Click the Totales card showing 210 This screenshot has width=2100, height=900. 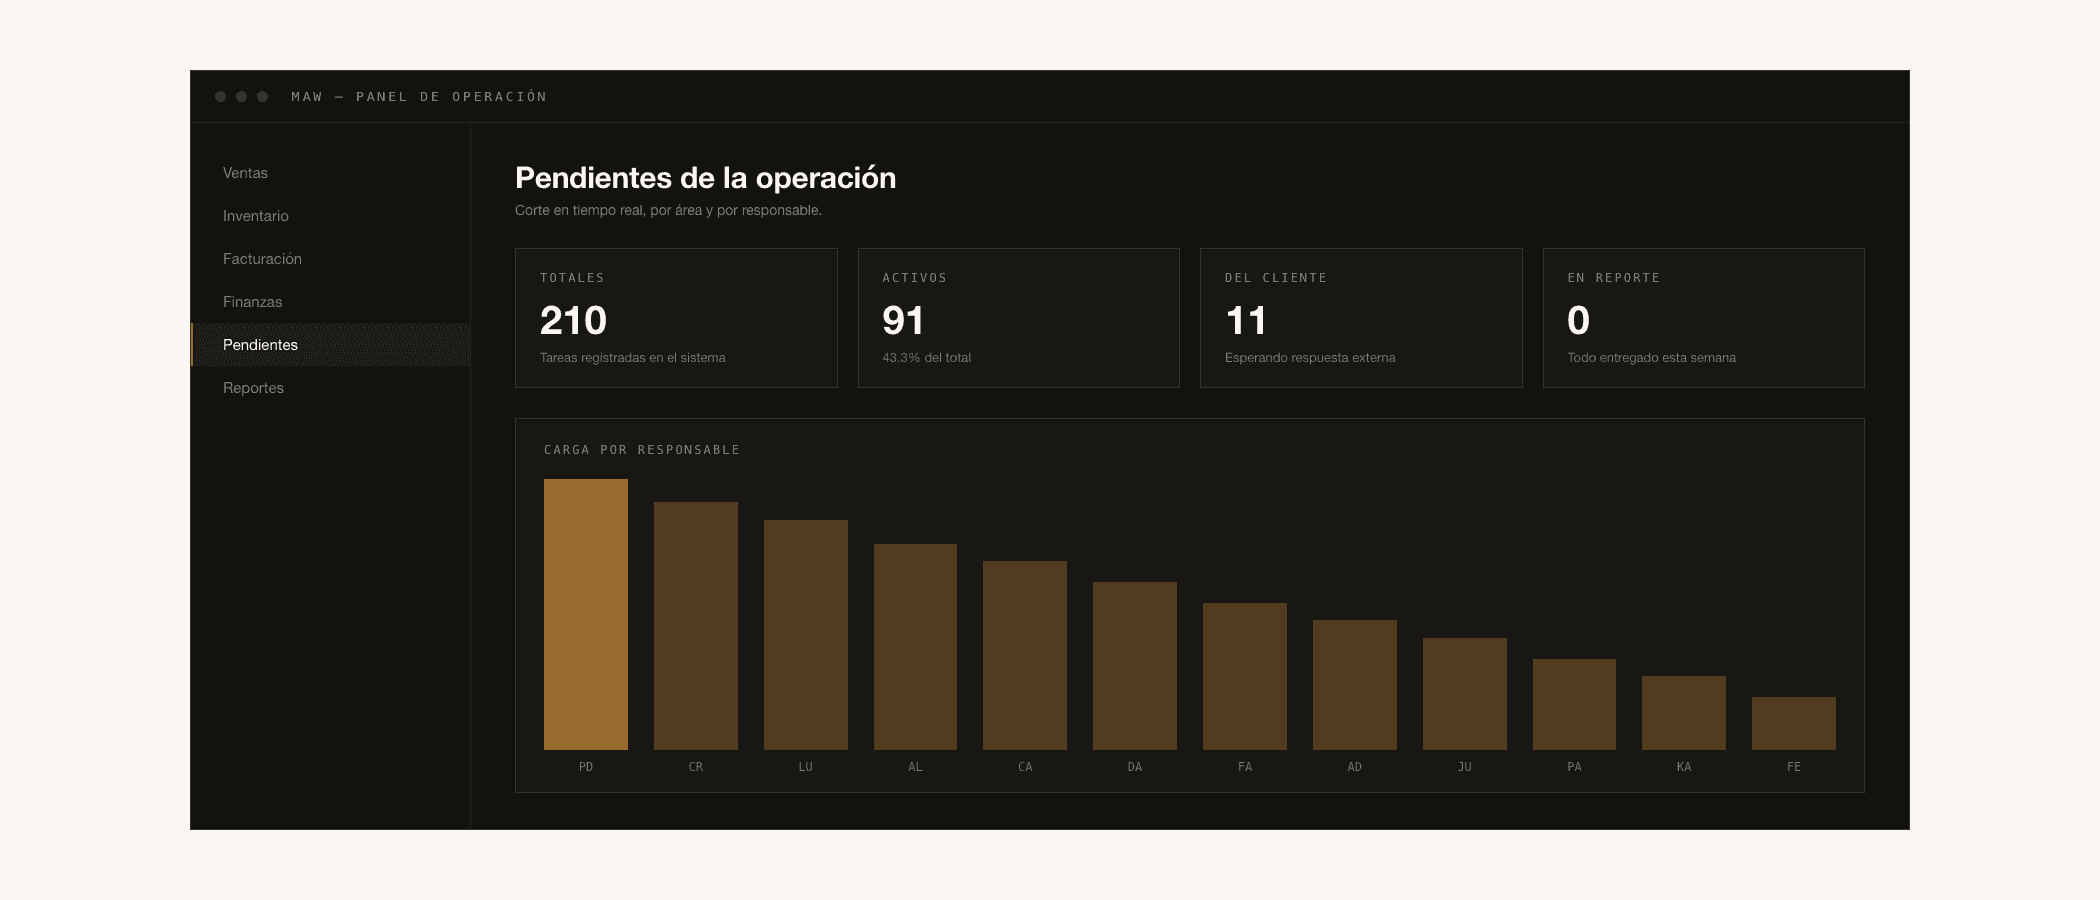click(676, 318)
